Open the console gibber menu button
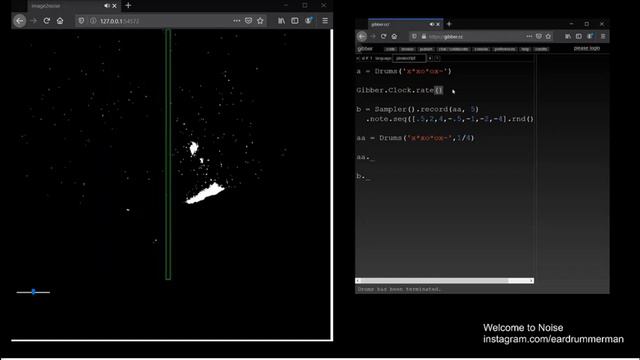Viewport: 640px width, 360px height. (481, 49)
